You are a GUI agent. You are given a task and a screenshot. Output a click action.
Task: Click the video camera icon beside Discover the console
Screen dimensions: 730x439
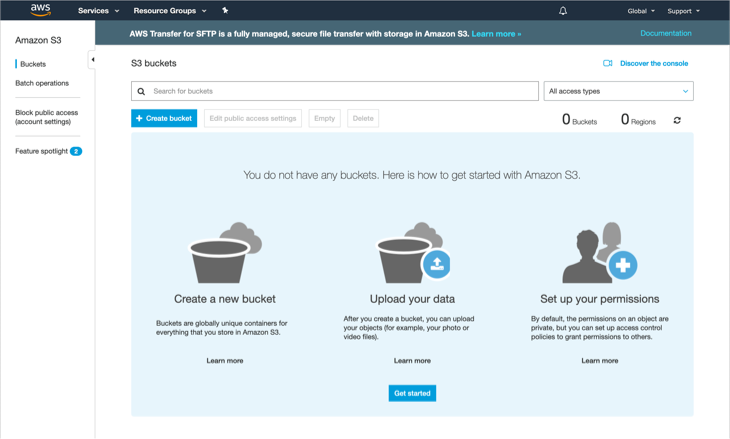point(608,63)
